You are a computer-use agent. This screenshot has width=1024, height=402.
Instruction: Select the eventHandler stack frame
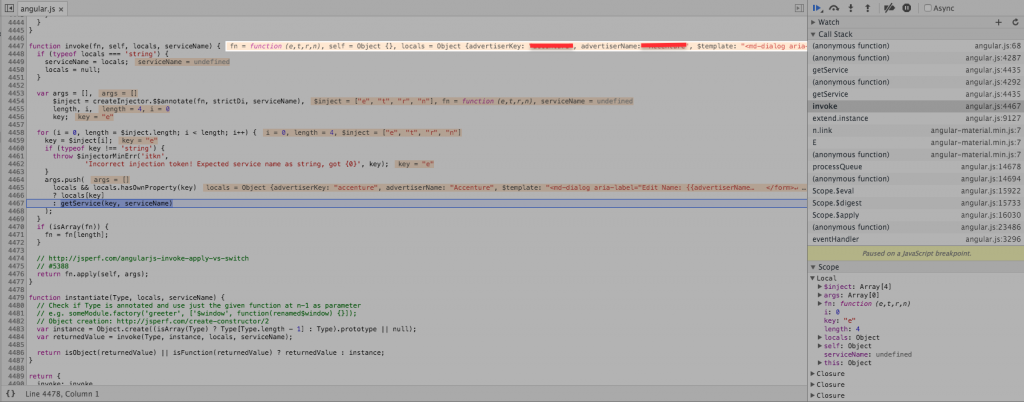(916, 240)
